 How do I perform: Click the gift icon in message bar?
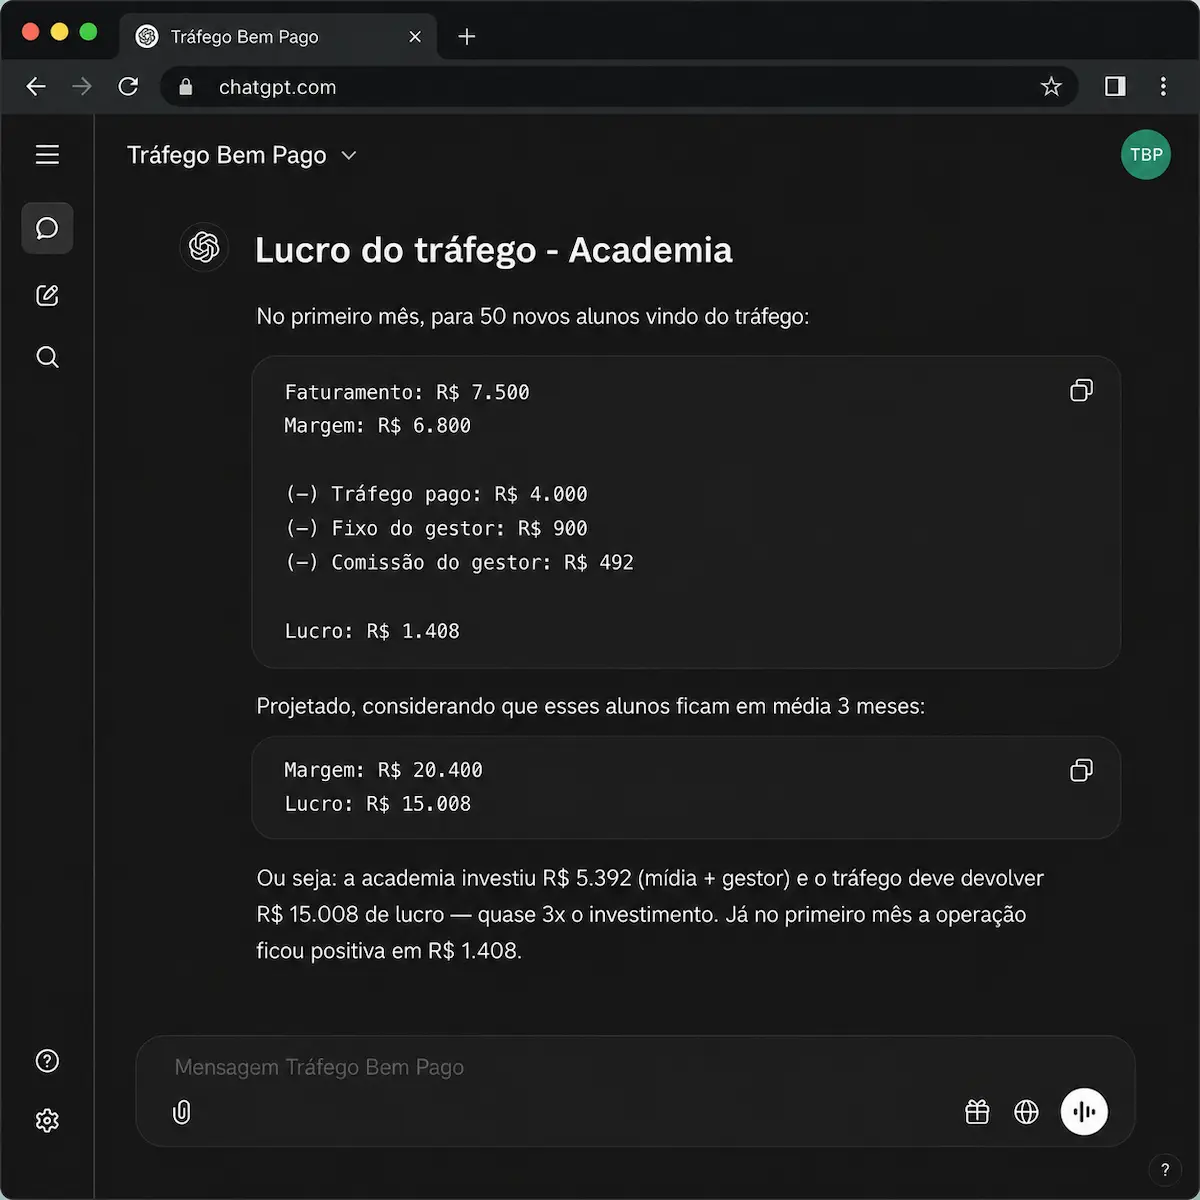pos(977,1112)
